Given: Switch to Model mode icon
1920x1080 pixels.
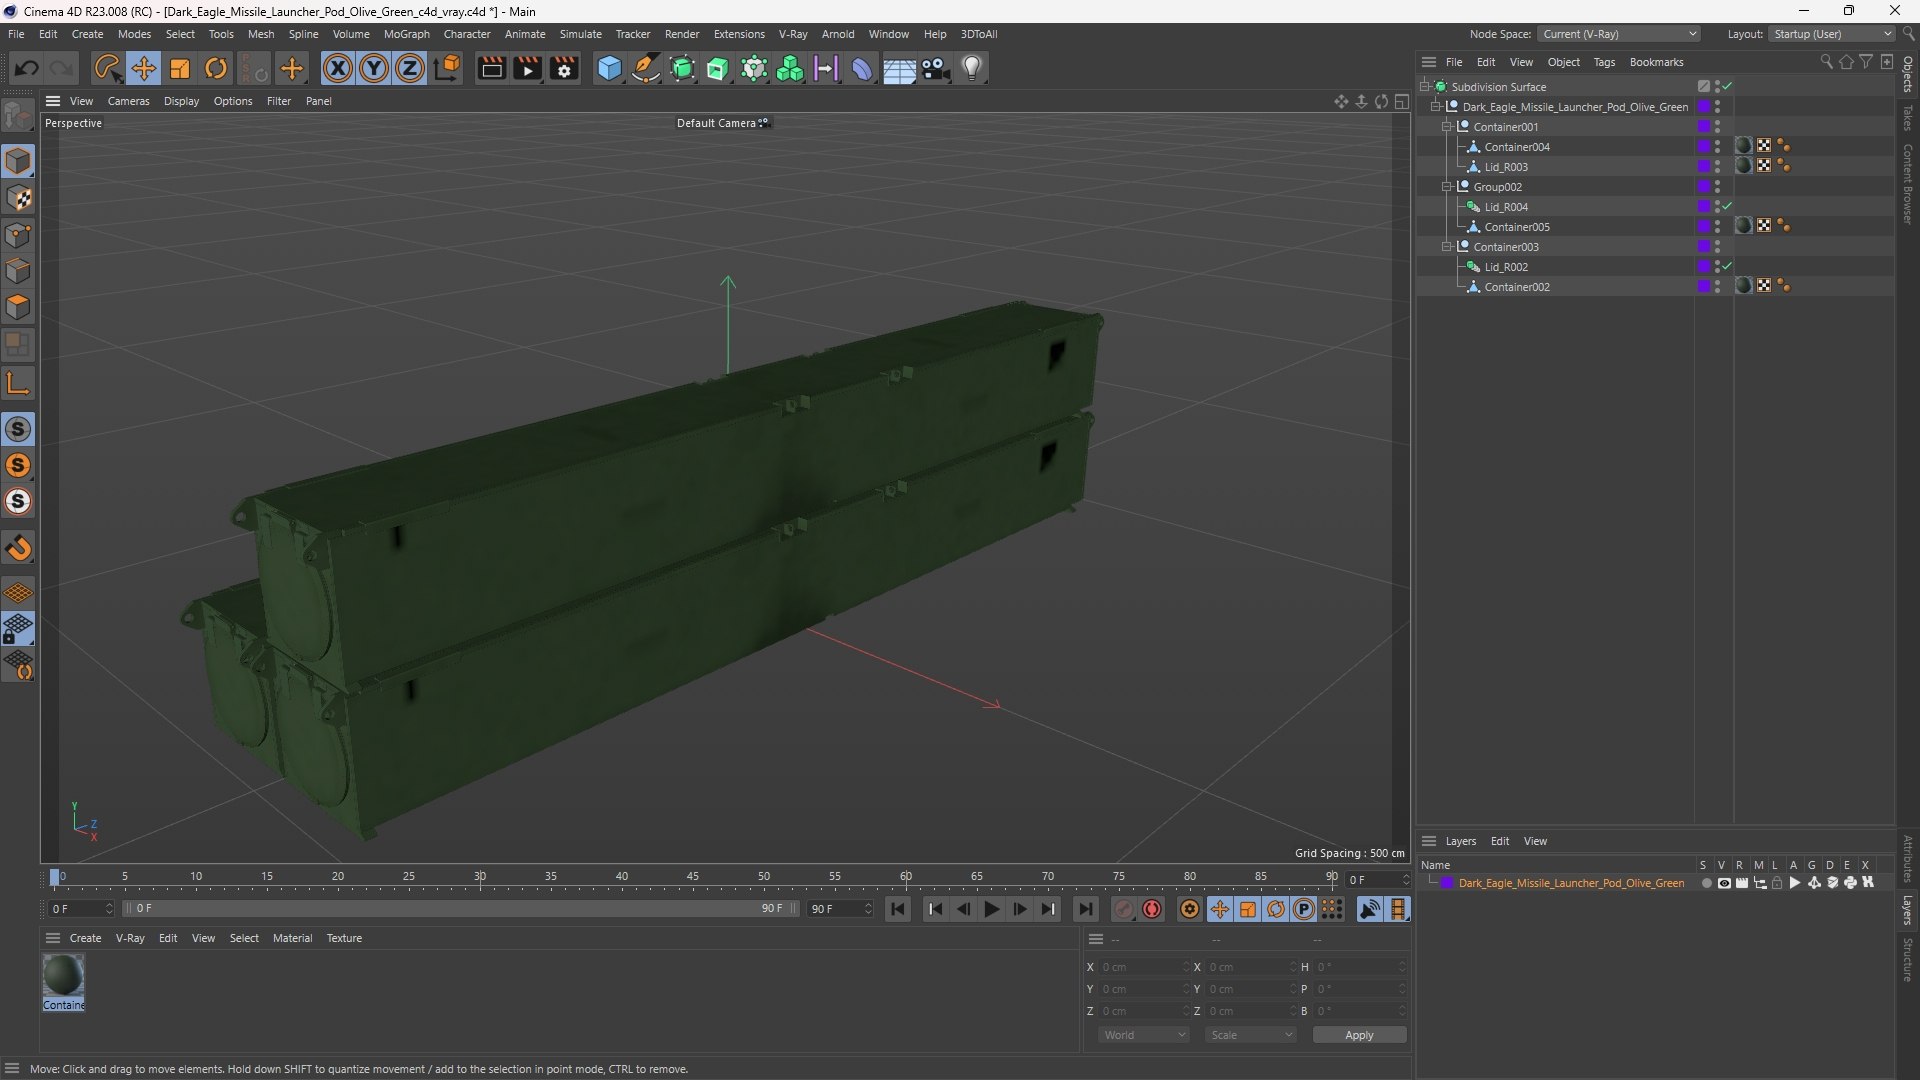Looking at the screenshot, I should 18,161.
